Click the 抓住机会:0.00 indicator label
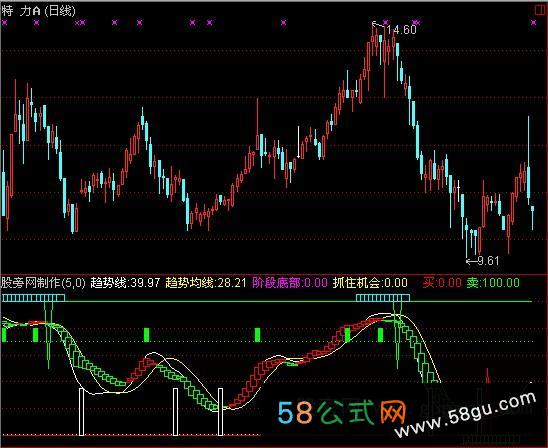Image resolution: width=548 pixels, height=448 pixels. point(370,283)
